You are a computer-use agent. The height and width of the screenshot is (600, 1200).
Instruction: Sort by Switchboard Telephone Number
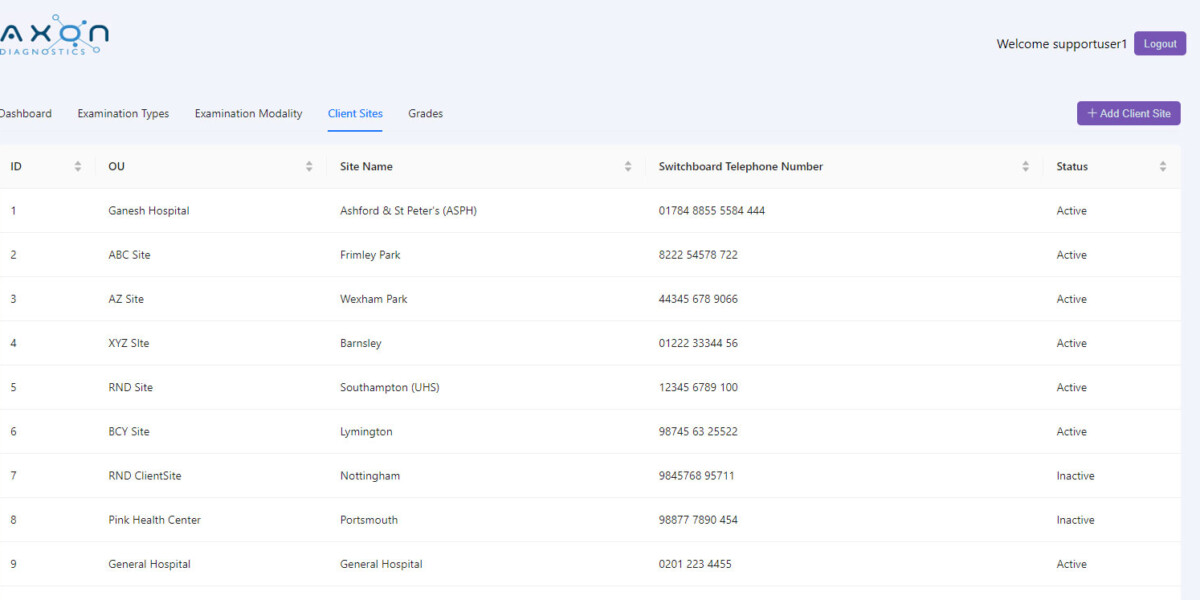(x=1025, y=166)
